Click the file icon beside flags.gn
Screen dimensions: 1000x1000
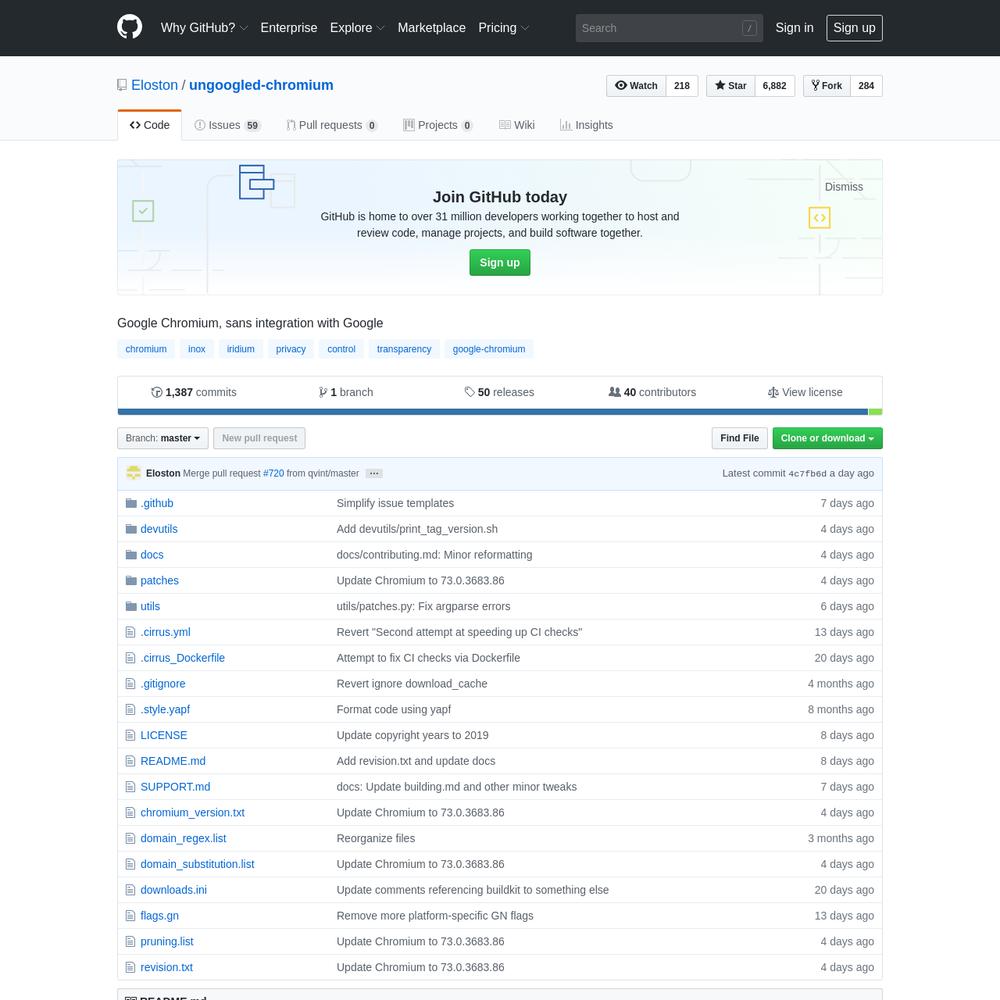pyautogui.click(x=130, y=916)
